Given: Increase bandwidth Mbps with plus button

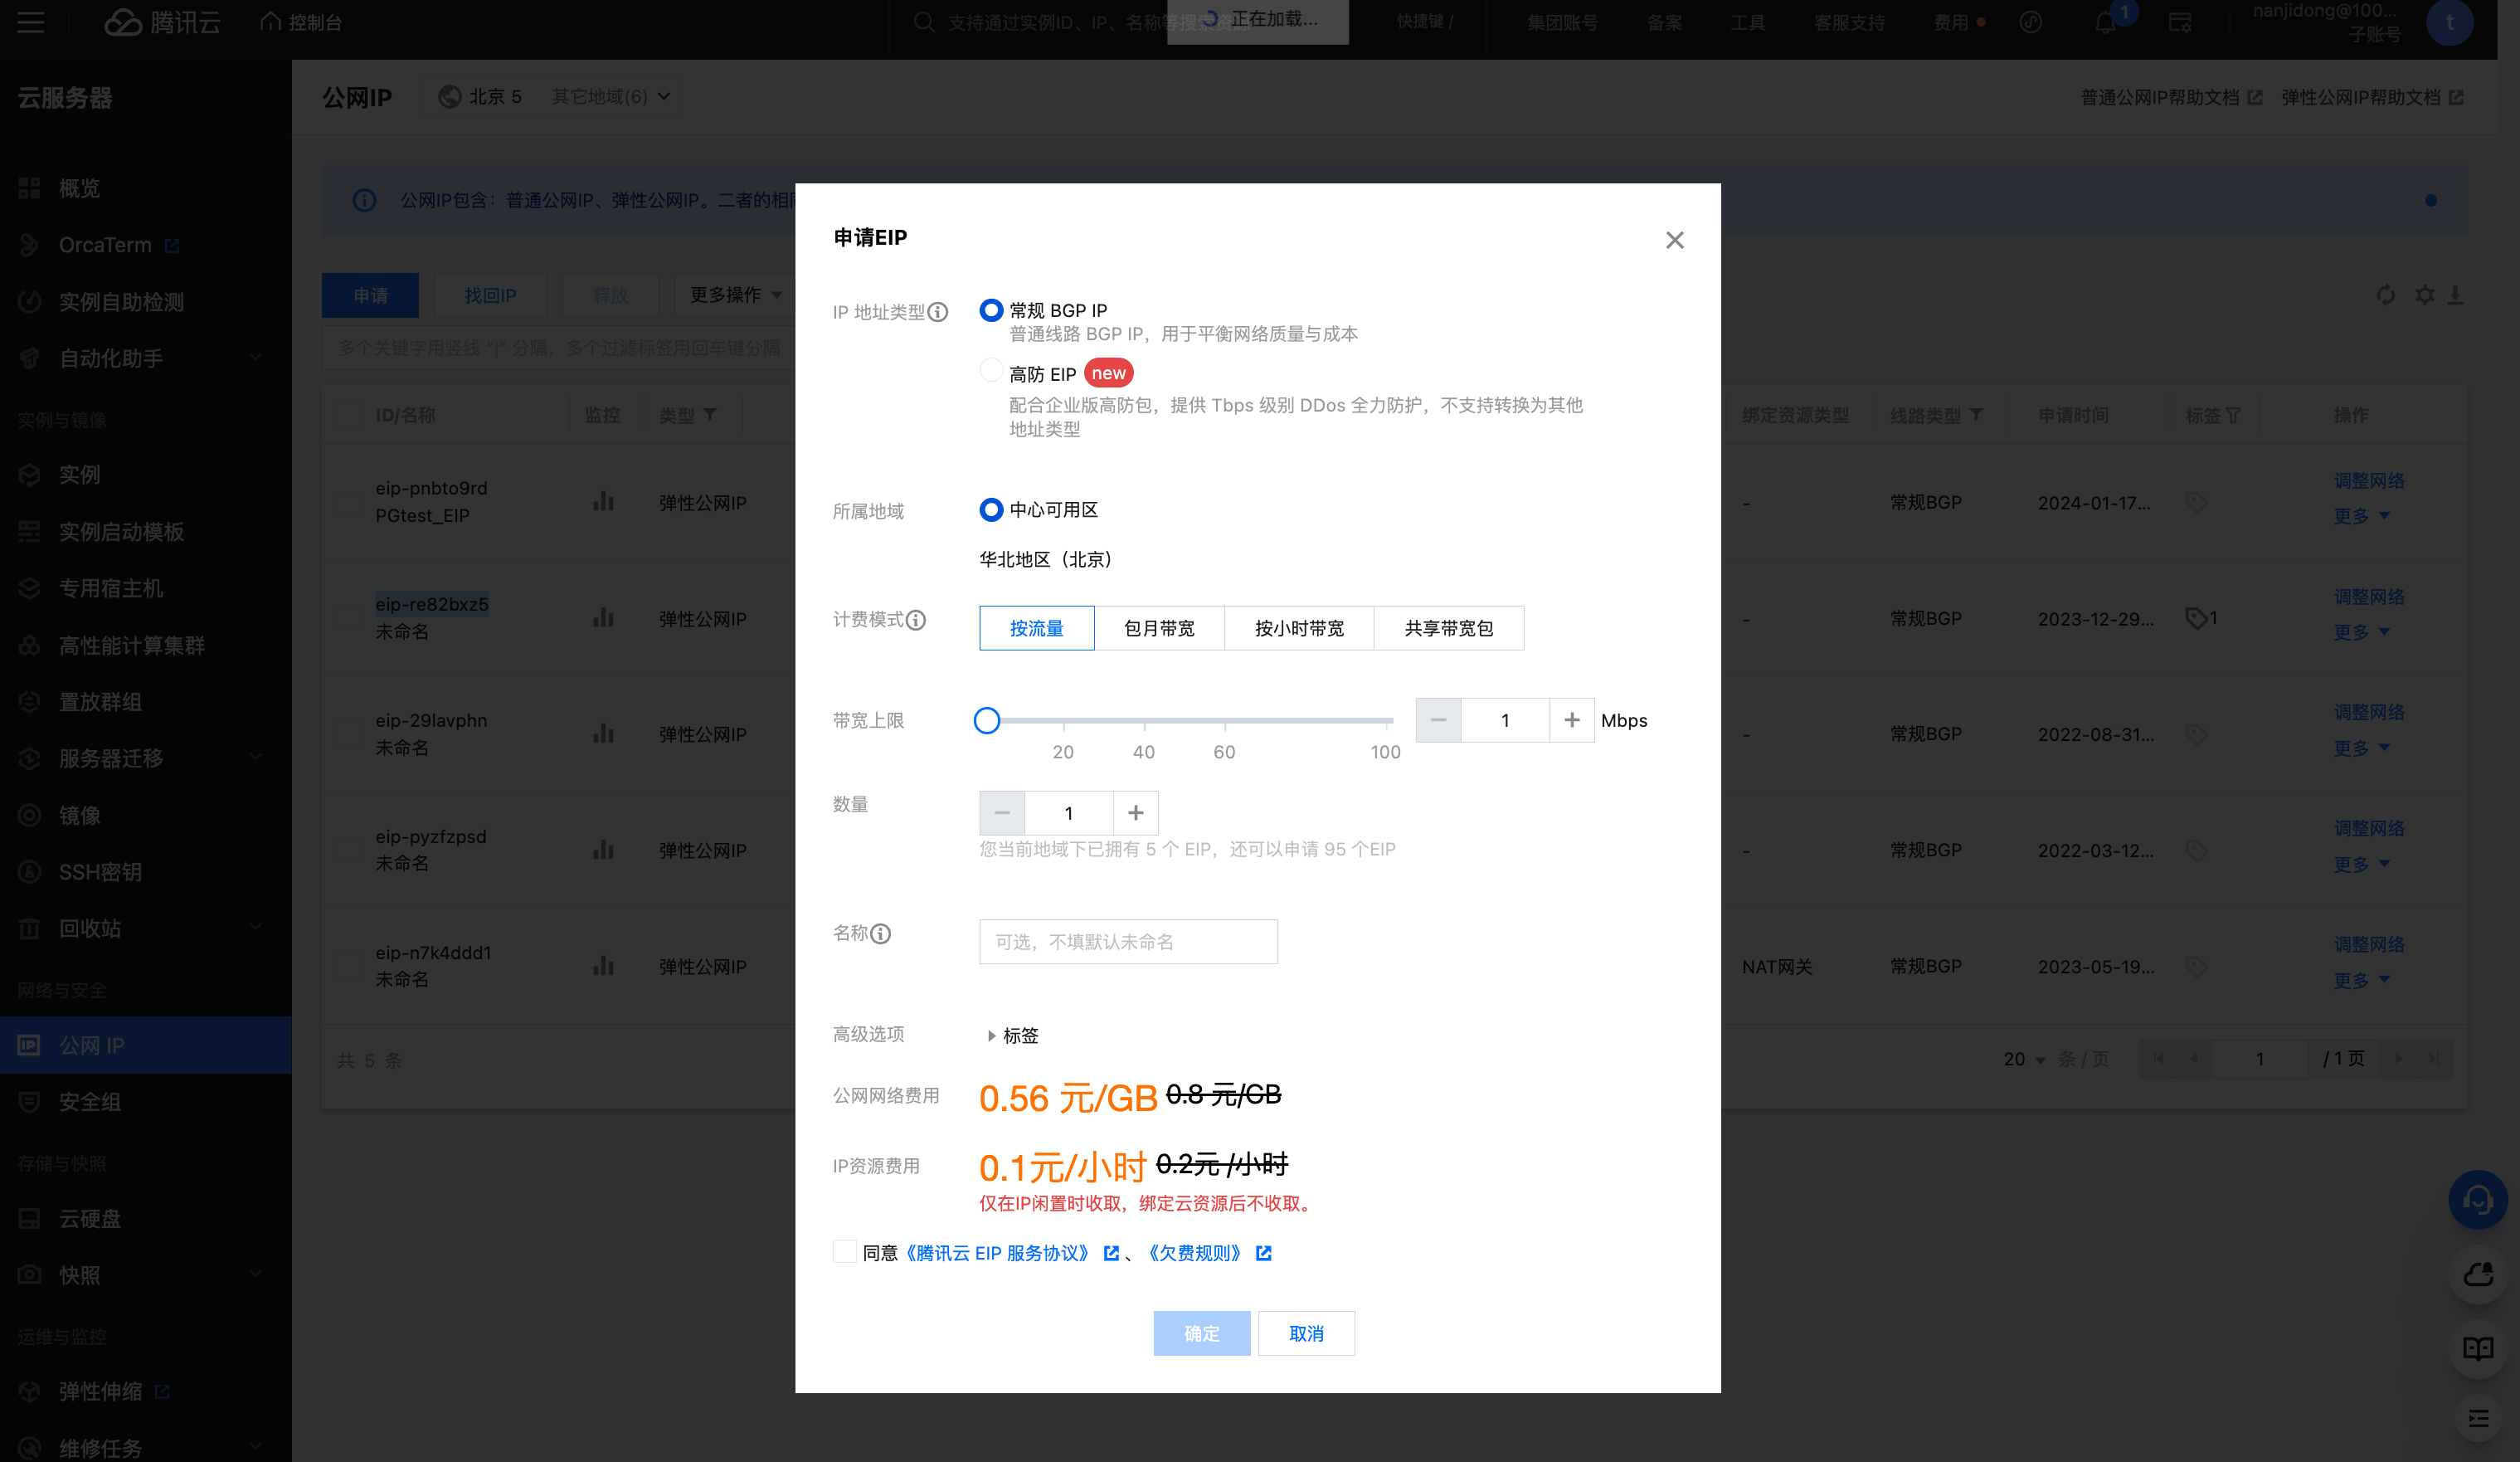Looking at the screenshot, I should click(1571, 720).
